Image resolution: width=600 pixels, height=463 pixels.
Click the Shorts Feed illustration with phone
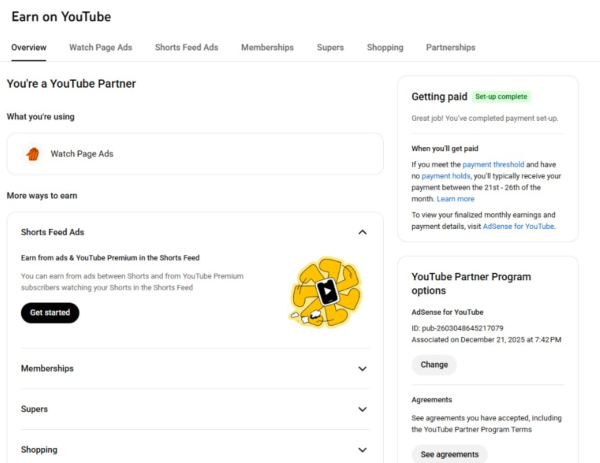coord(326,292)
